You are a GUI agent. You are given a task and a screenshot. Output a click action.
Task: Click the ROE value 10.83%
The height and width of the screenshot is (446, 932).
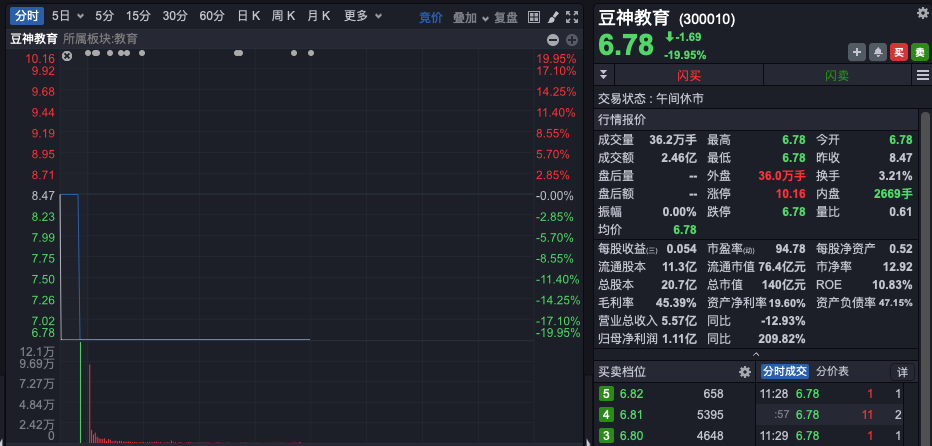coord(892,284)
